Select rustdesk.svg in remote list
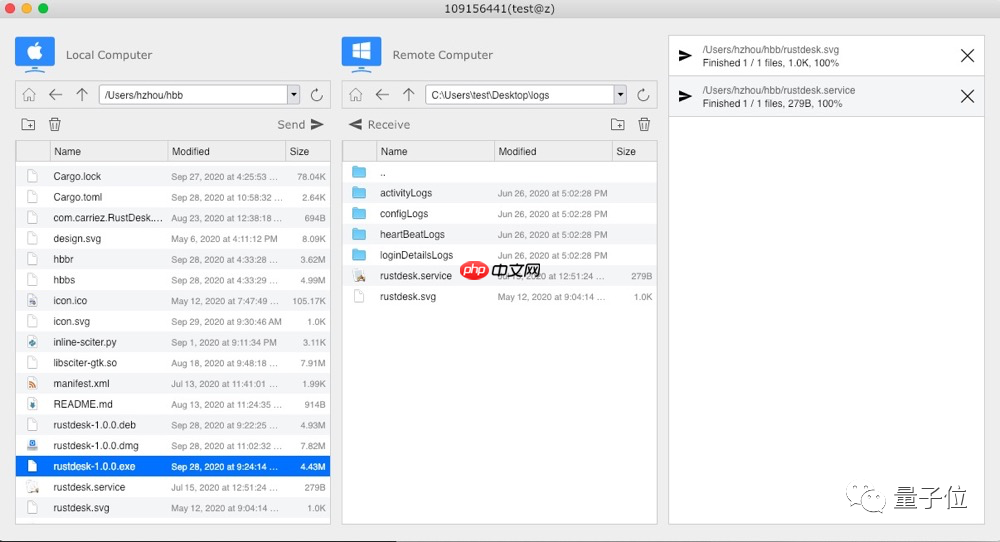This screenshot has height=542, width=1000. pos(499,297)
